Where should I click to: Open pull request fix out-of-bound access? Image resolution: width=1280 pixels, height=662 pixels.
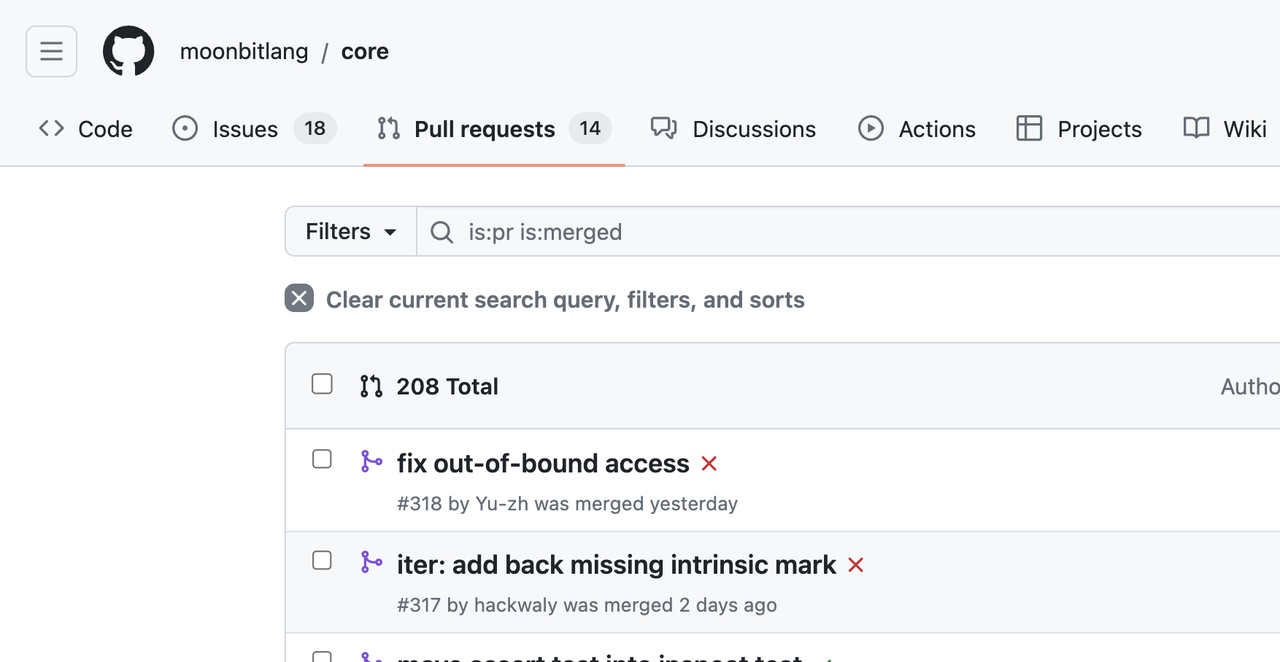[543, 464]
